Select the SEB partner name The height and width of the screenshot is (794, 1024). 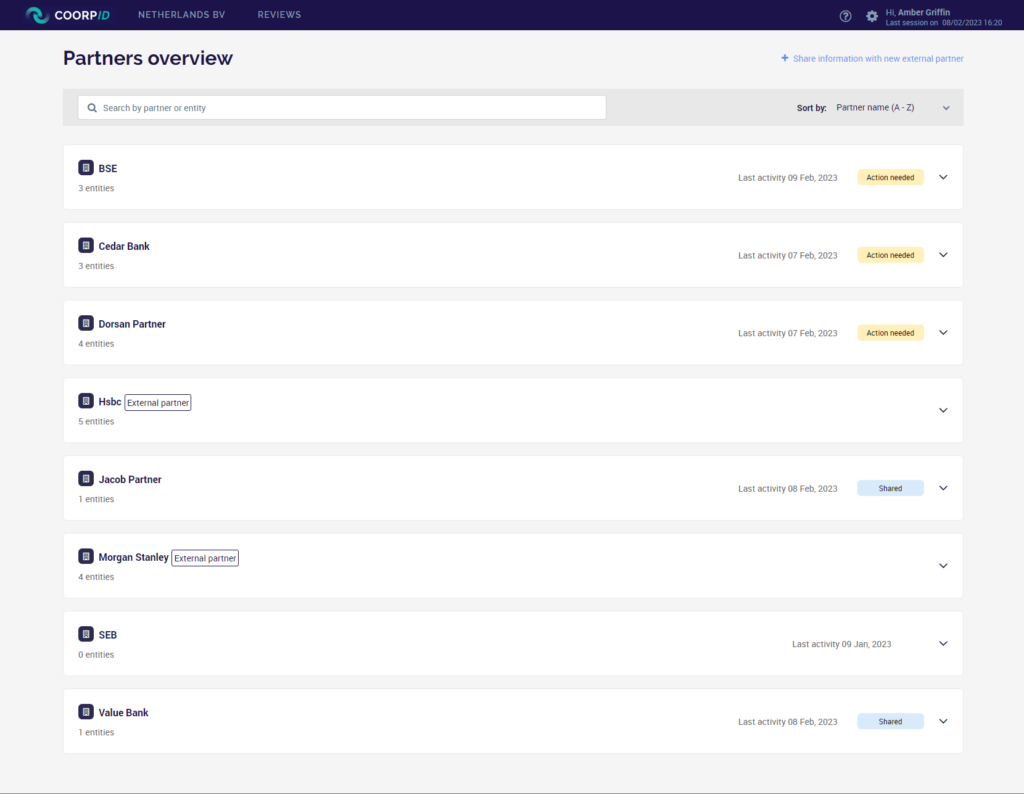(x=108, y=635)
